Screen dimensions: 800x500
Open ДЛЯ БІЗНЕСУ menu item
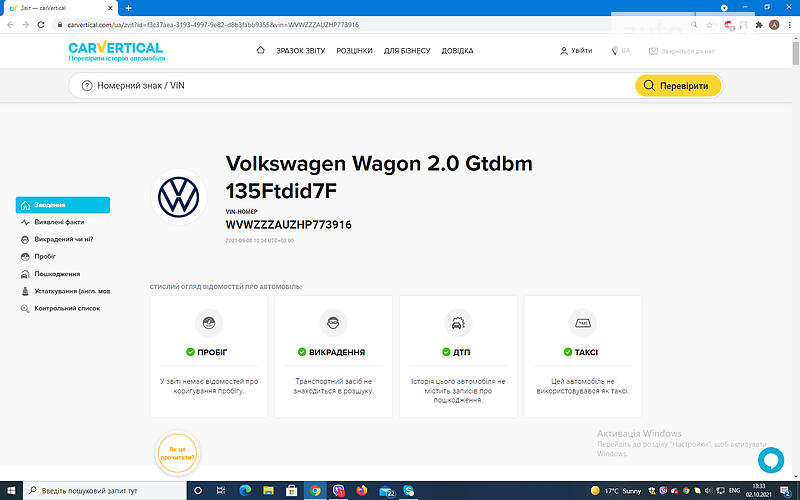[x=407, y=51]
